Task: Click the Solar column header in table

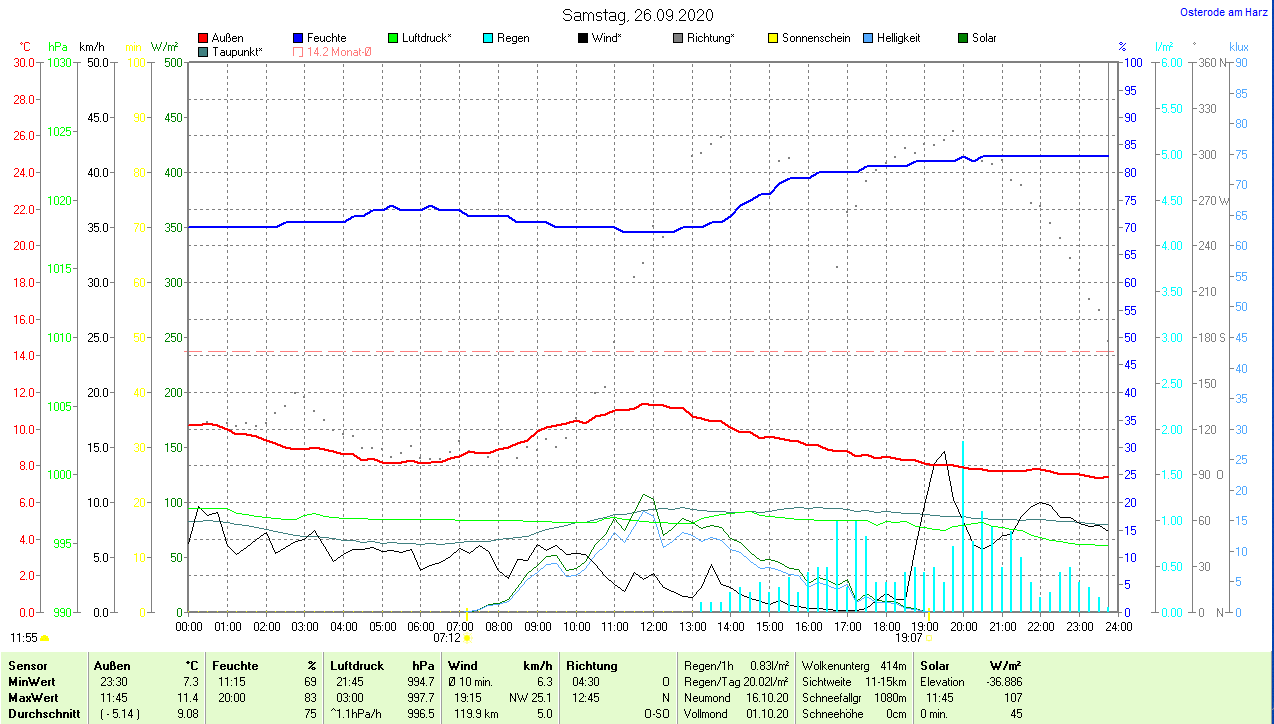Action: point(934,665)
